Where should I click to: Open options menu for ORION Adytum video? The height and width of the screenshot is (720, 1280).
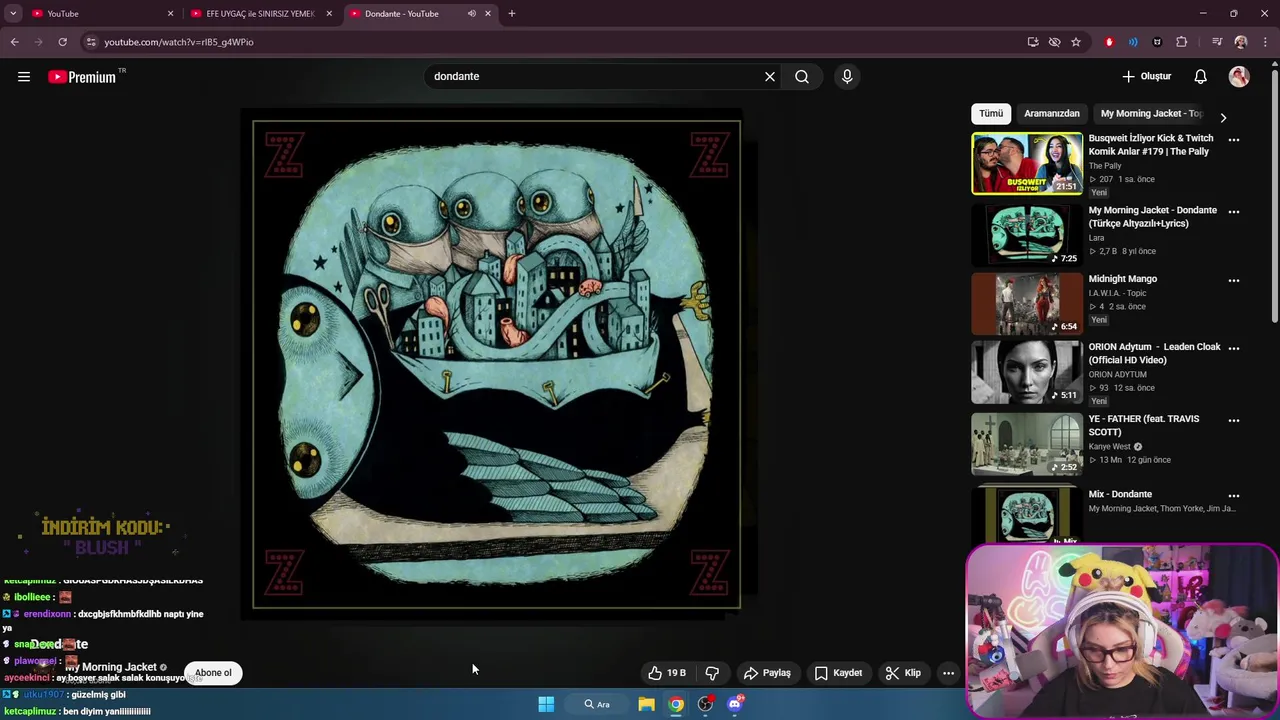click(1234, 348)
